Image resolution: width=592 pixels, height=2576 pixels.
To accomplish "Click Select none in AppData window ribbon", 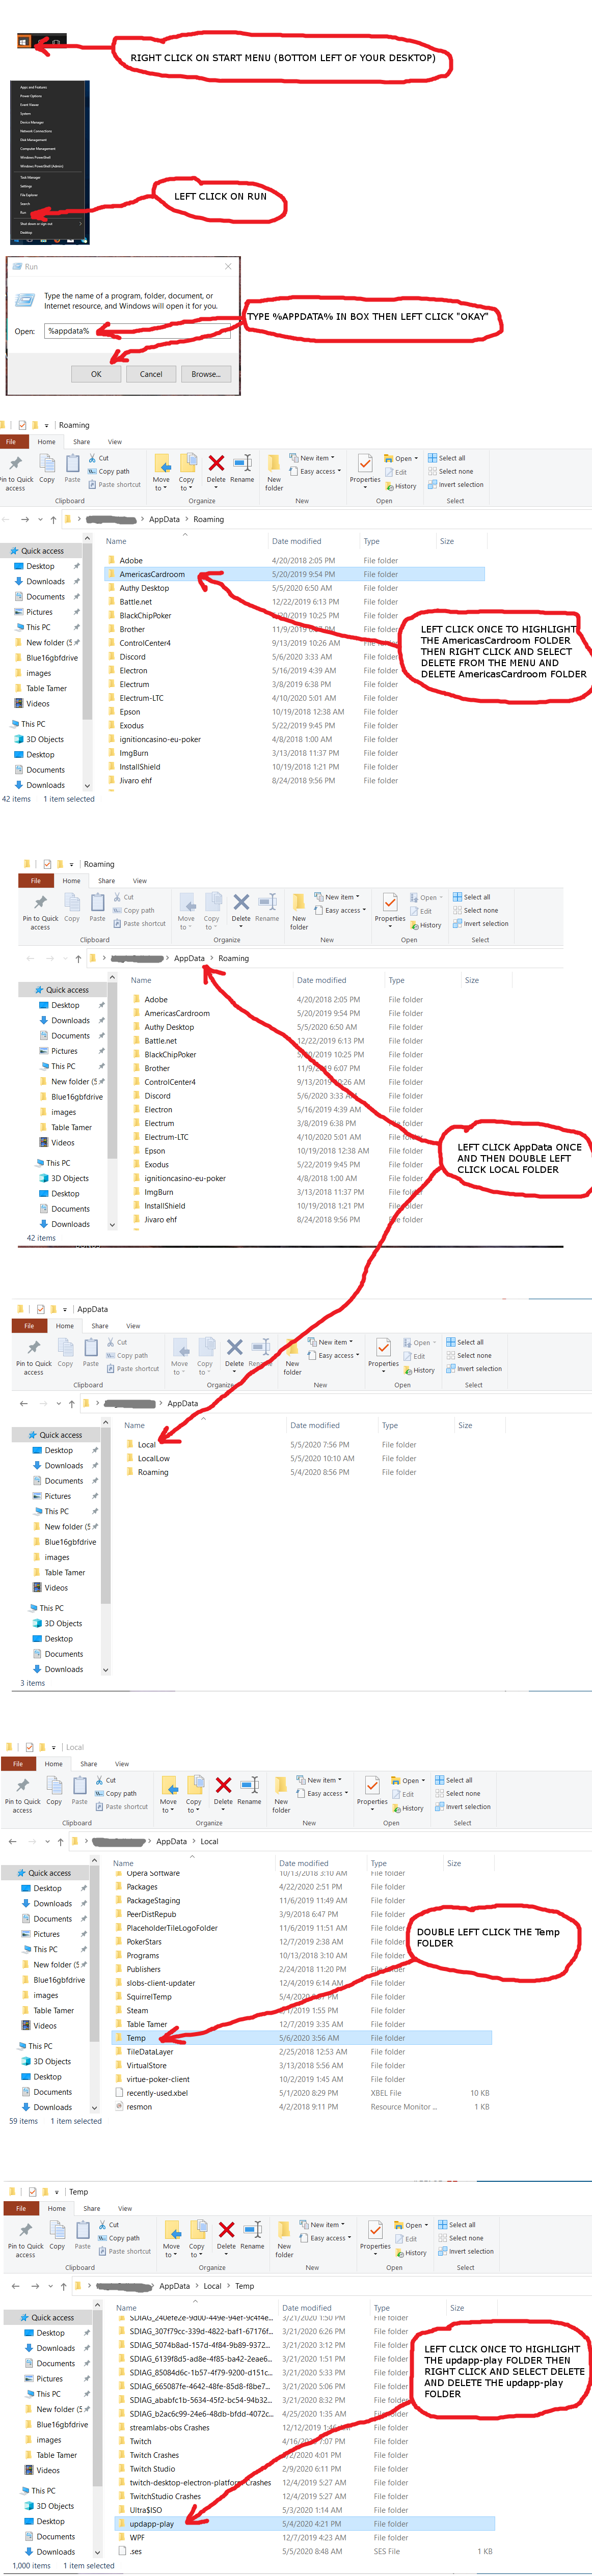I will click(469, 1355).
